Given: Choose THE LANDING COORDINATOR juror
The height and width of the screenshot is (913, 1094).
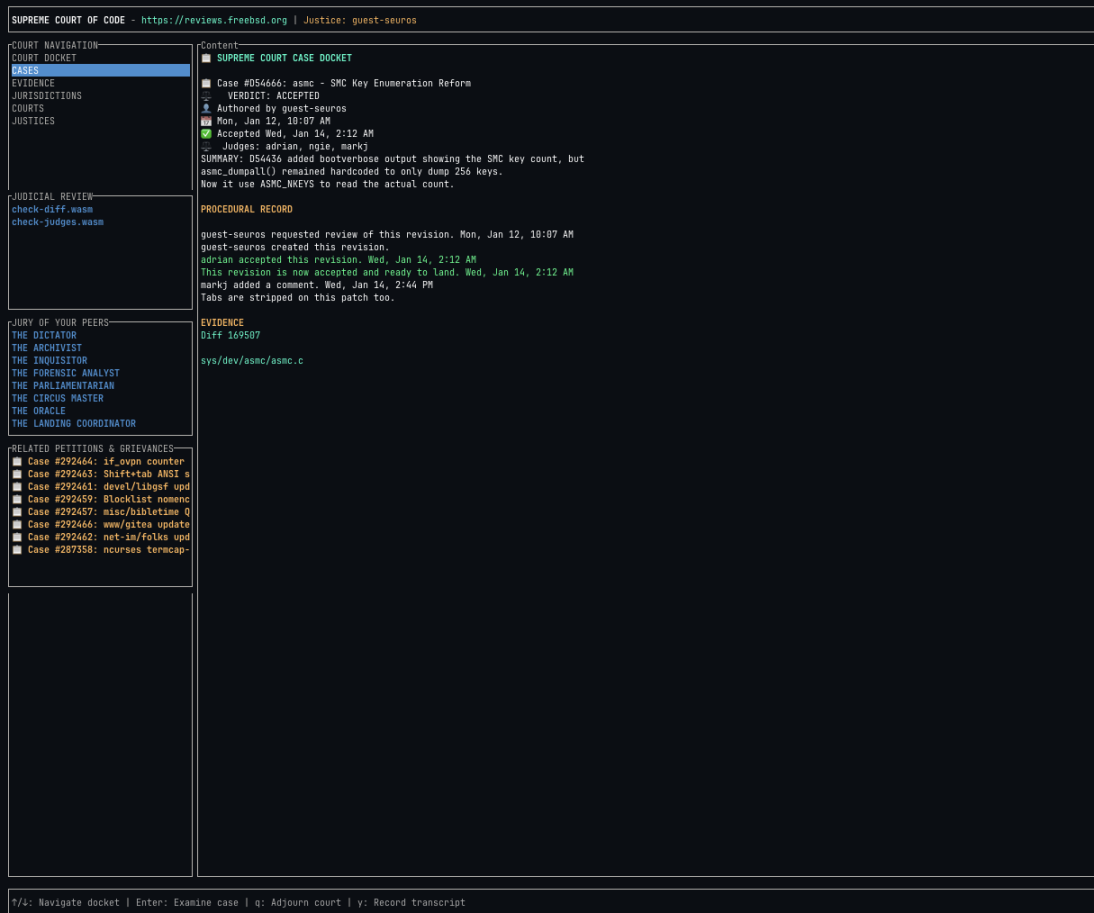Looking at the screenshot, I should tap(73, 424).
